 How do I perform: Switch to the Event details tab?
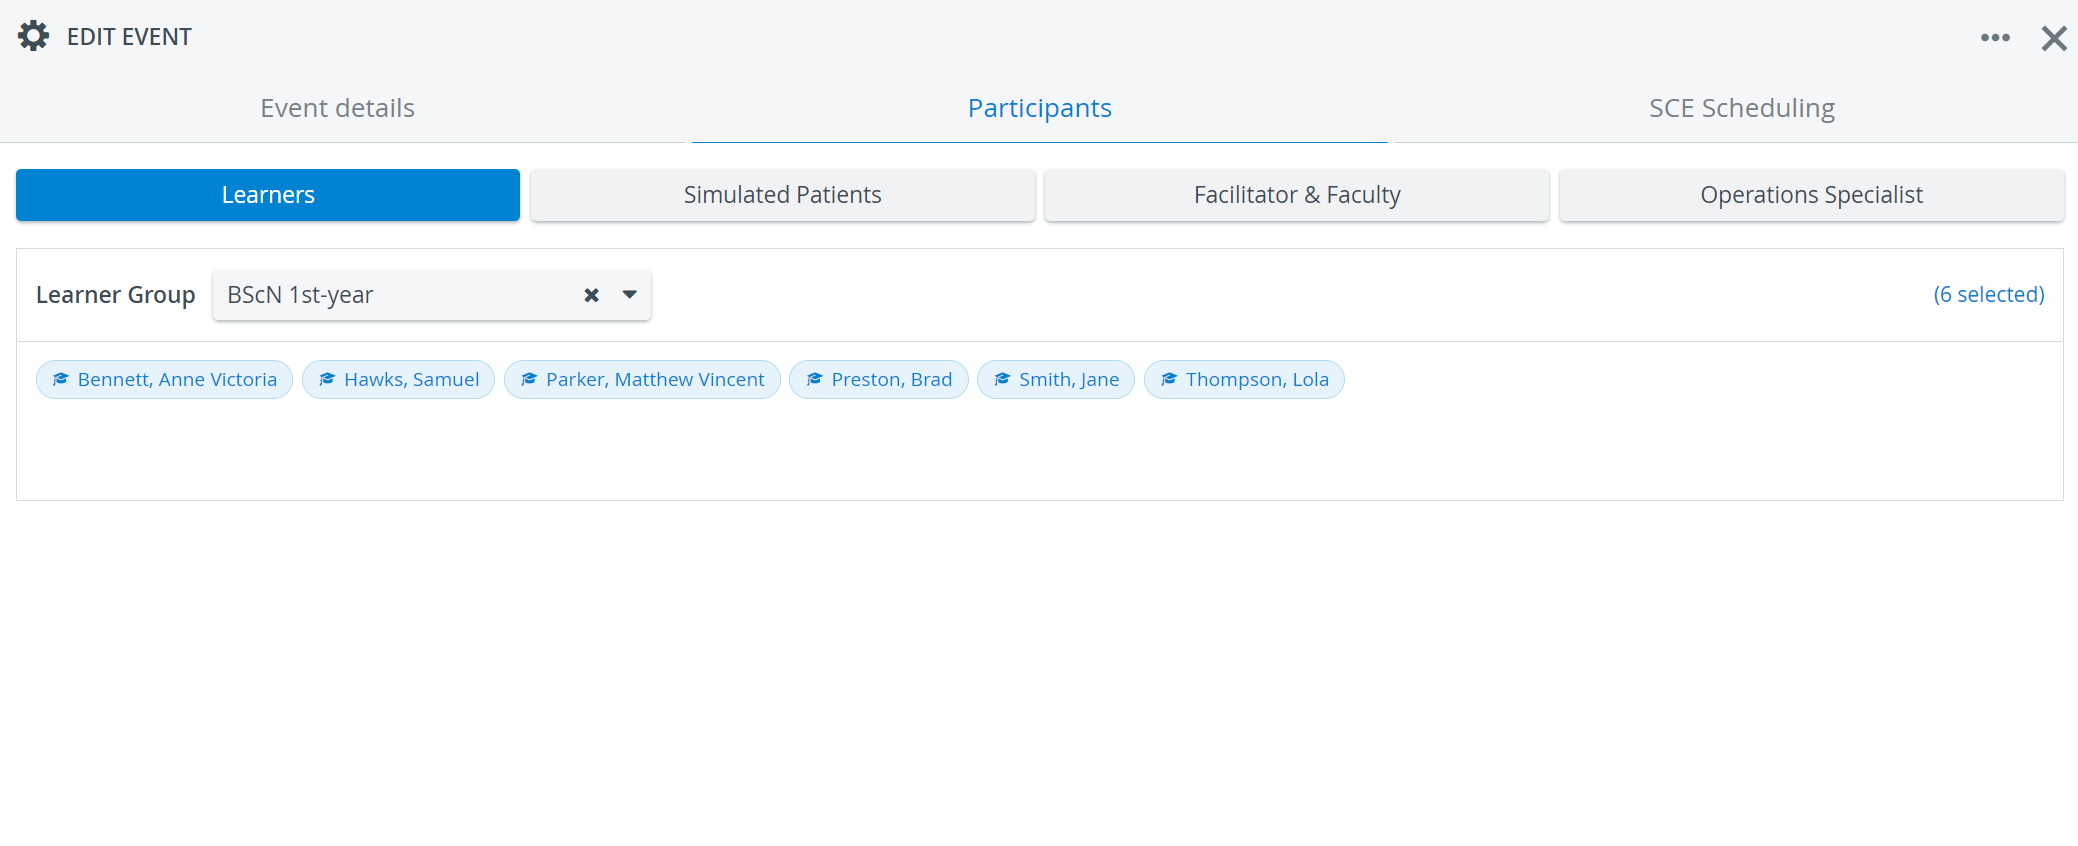(338, 108)
